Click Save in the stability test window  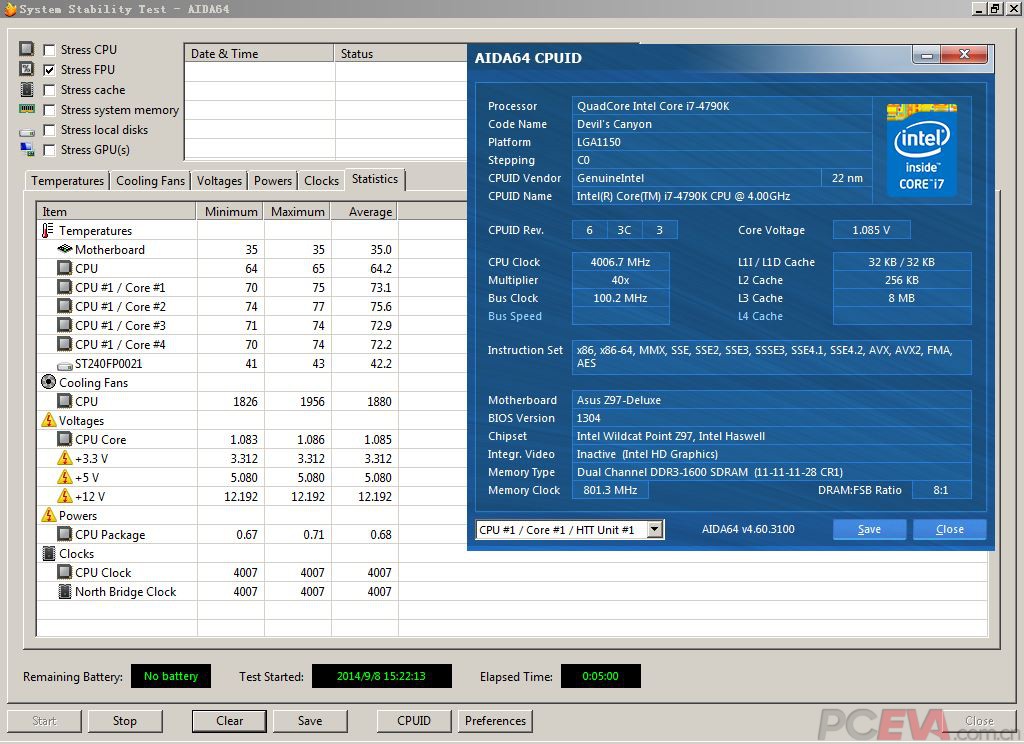[310, 721]
